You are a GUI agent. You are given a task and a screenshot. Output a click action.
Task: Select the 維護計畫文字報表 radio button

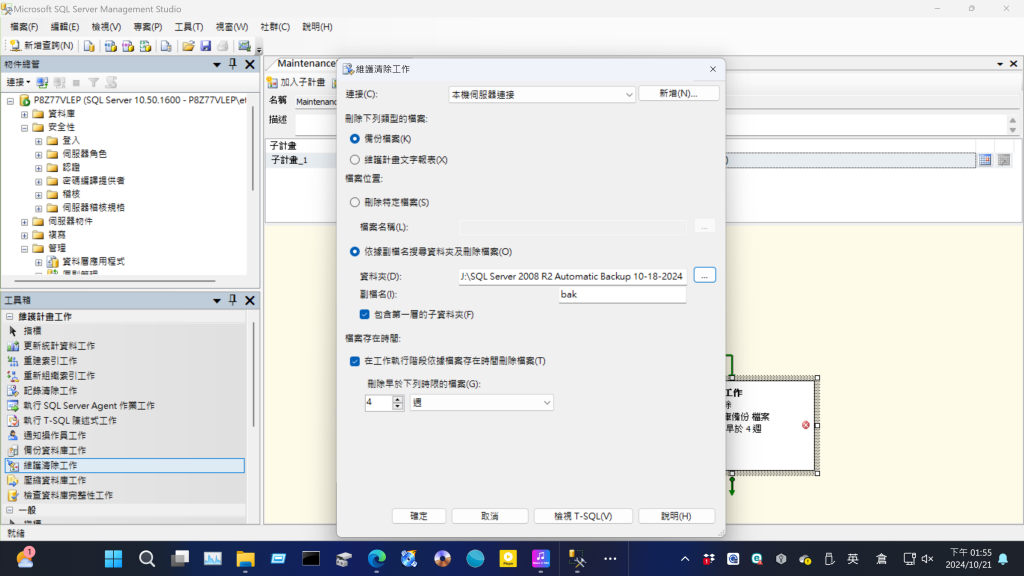(x=355, y=159)
